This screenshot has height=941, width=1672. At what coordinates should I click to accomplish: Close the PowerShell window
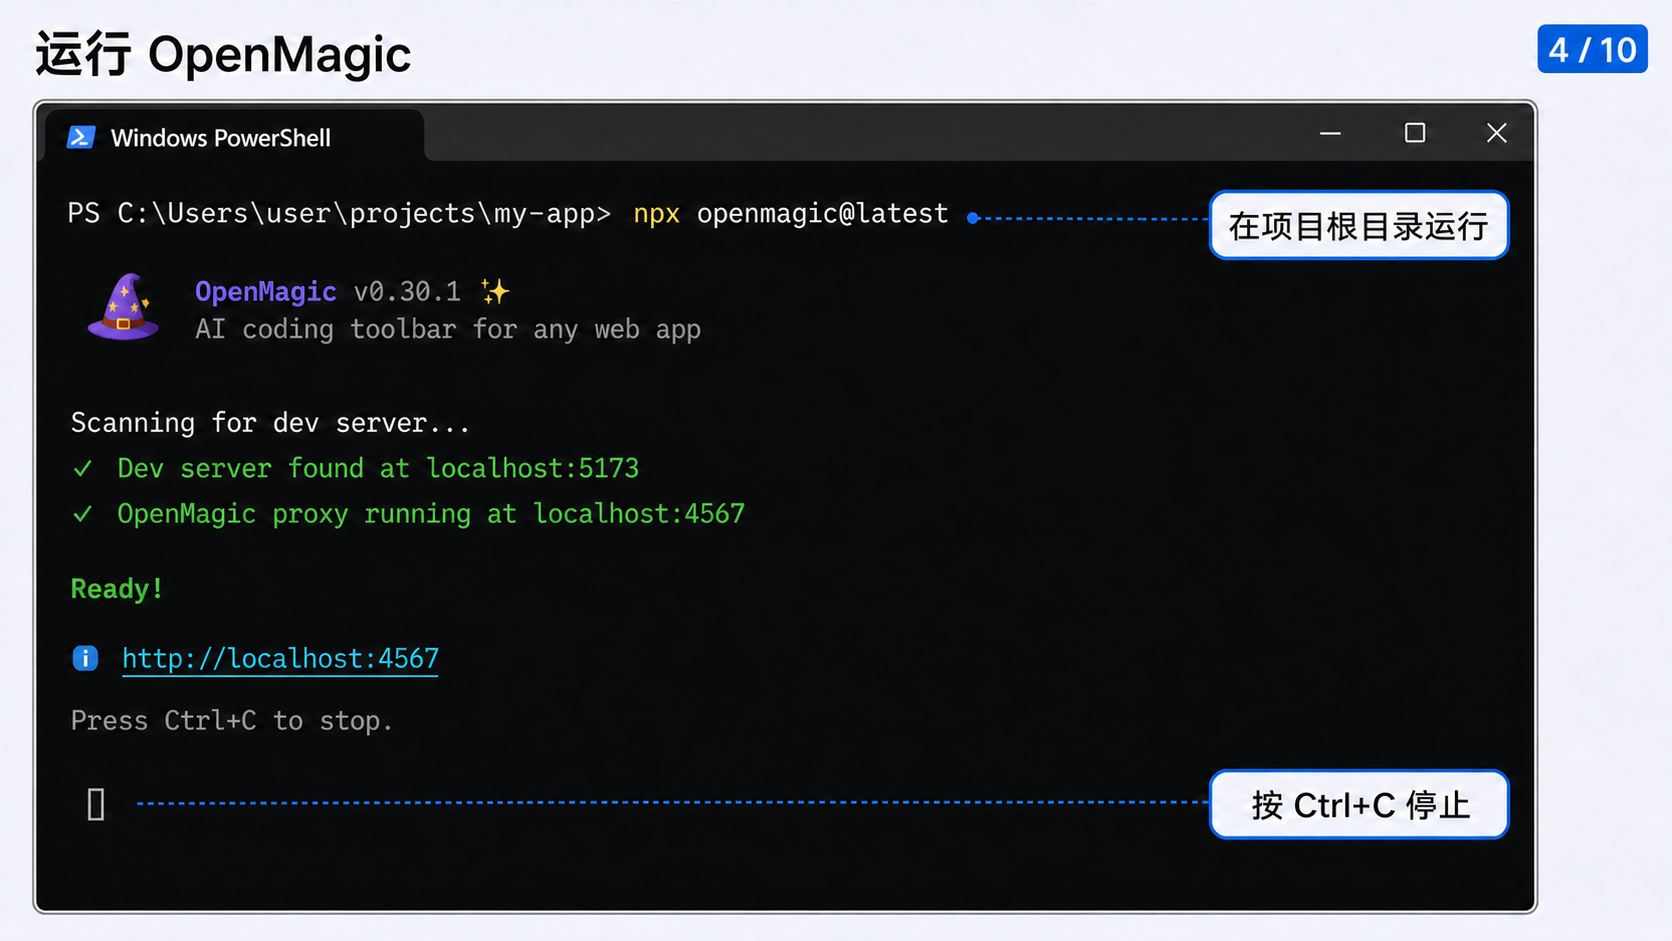[x=1496, y=133]
